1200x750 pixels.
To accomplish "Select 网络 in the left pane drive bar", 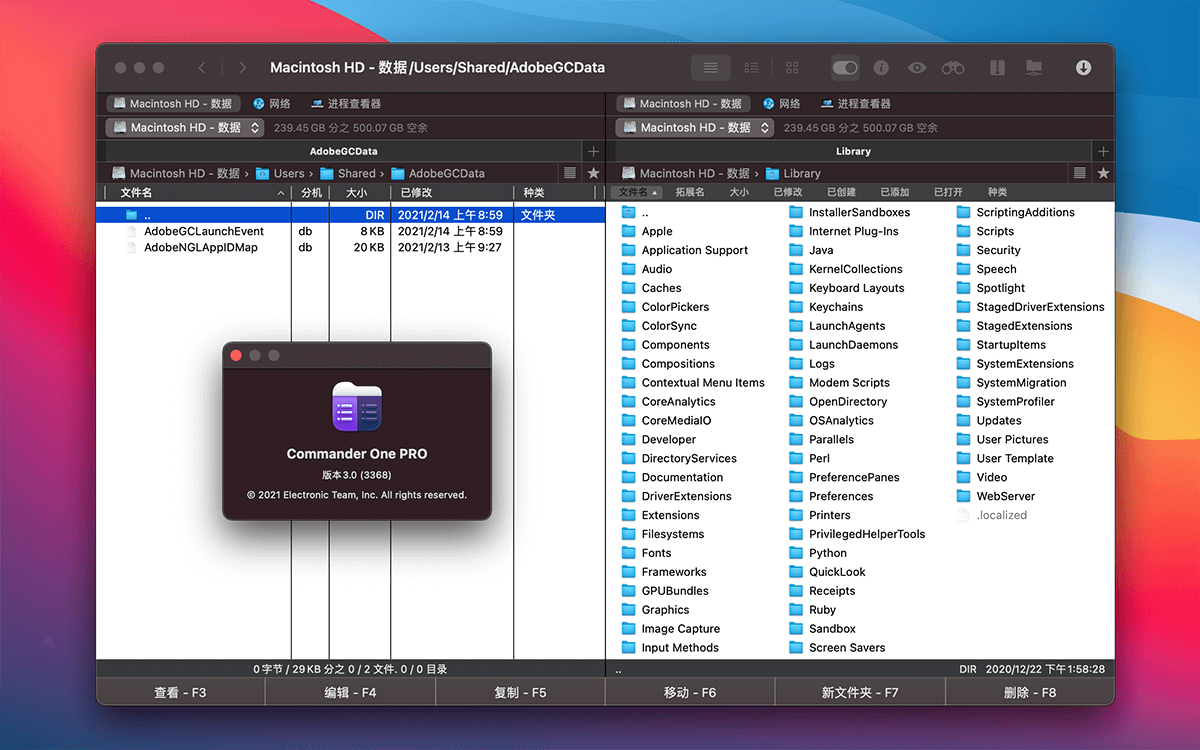I will pyautogui.click(x=271, y=103).
